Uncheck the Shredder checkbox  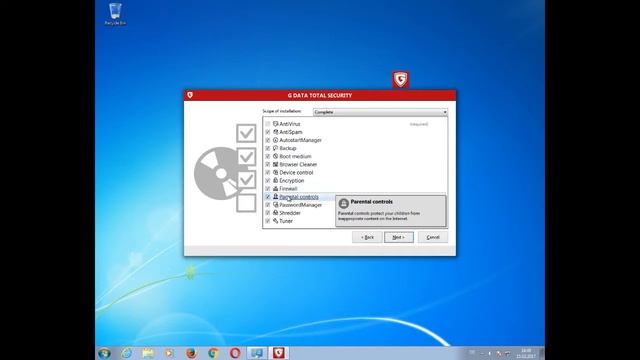point(268,213)
